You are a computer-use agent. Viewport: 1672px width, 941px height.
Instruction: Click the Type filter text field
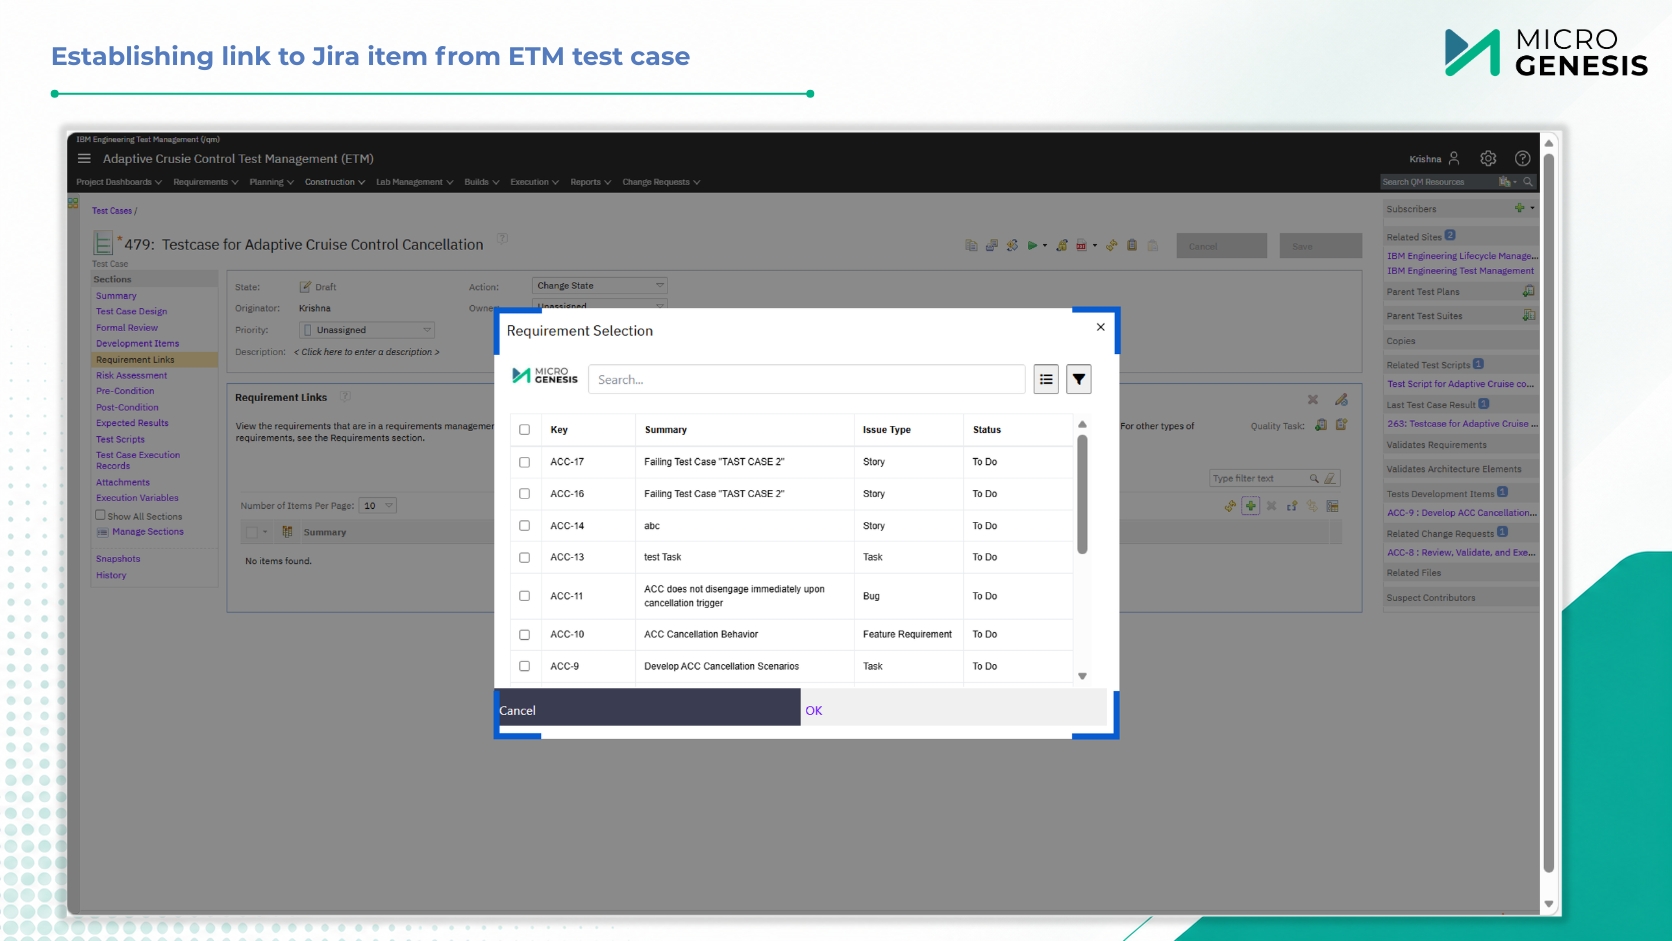tap(1260, 478)
